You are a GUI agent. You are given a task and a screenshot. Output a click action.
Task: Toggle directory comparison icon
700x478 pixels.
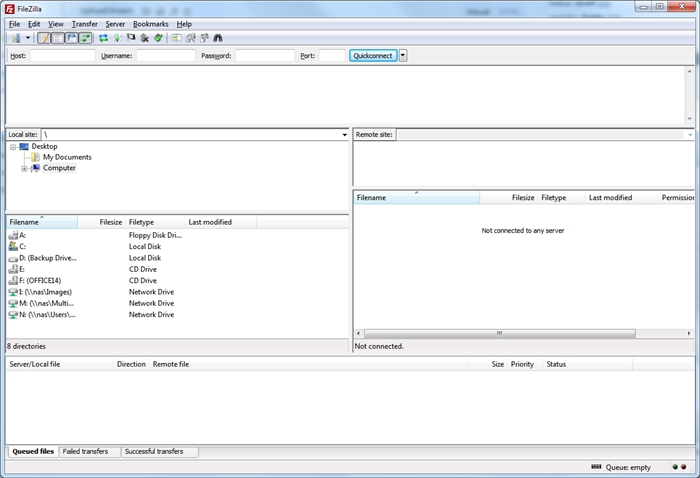tap(191, 38)
